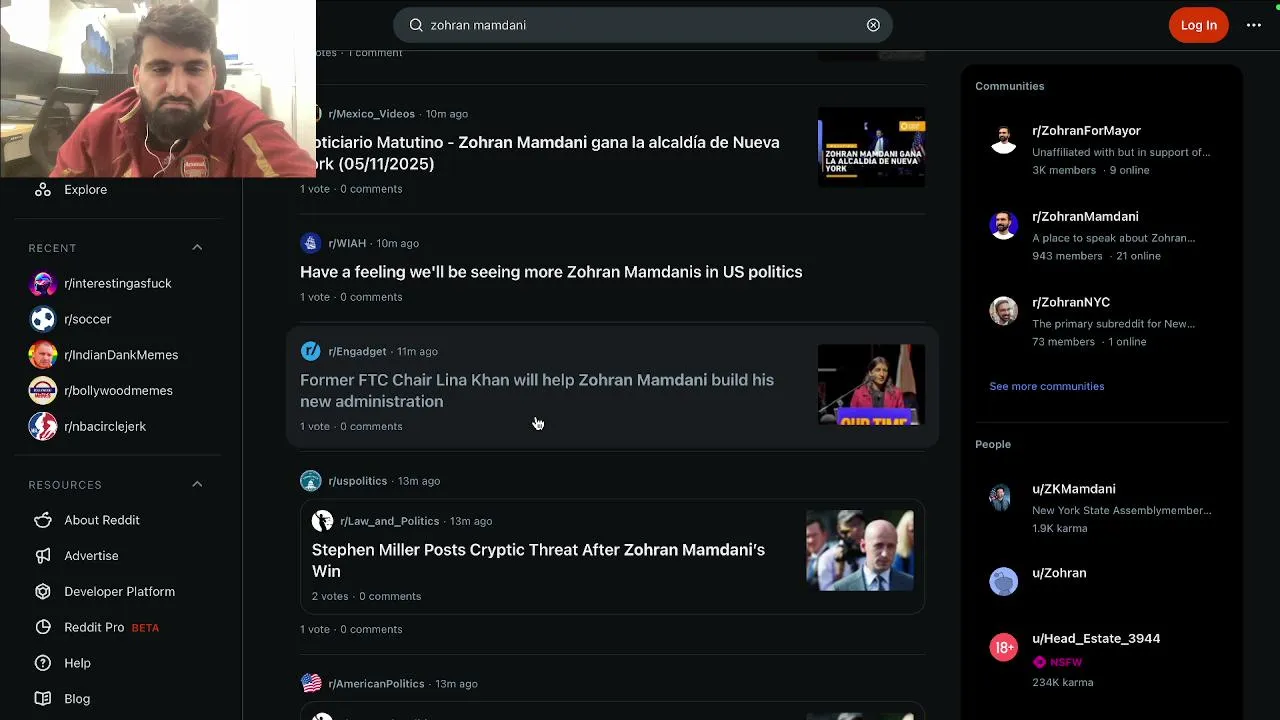Image resolution: width=1280 pixels, height=720 pixels.
Task: Click r/Engadget subreddit label
Action: [357, 352]
